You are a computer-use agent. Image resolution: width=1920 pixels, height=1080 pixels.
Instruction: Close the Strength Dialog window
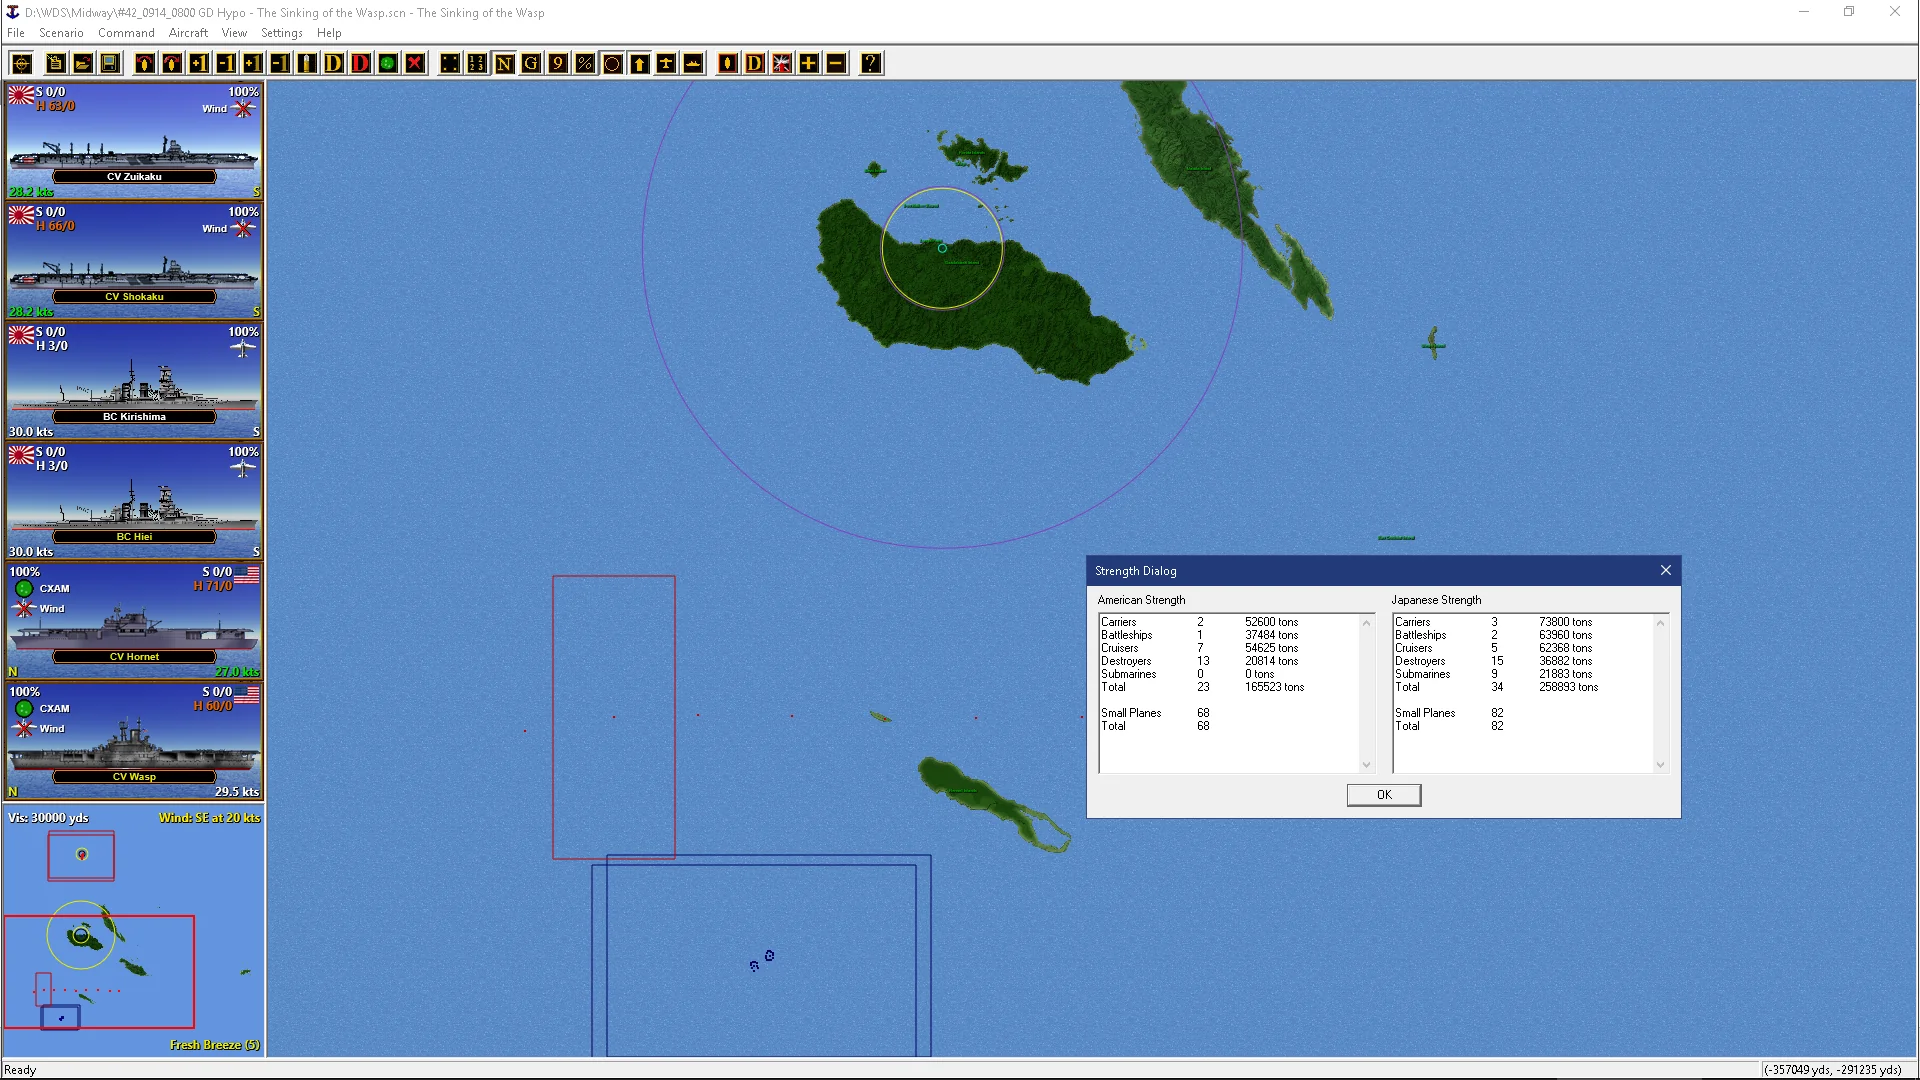pos(1665,570)
